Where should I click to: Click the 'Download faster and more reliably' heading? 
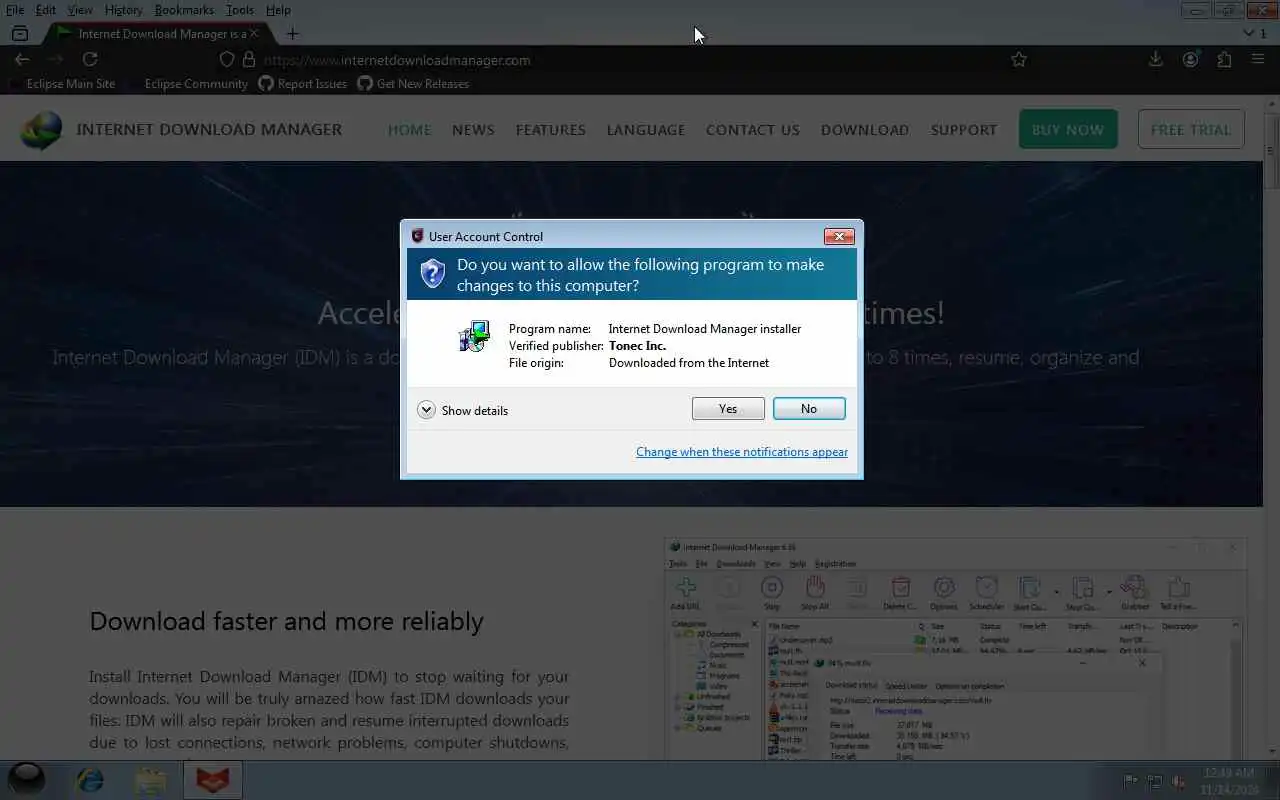click(x=286, y=621)
